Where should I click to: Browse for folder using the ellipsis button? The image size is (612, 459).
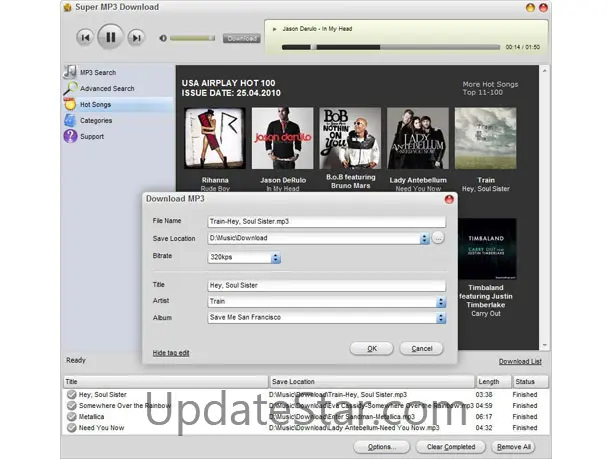click(438, 238)
